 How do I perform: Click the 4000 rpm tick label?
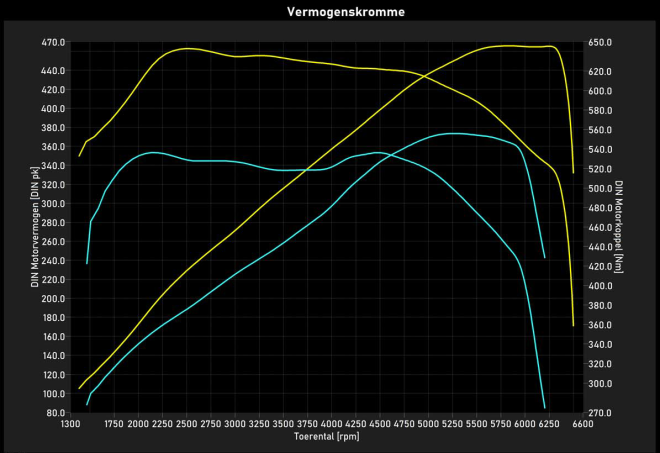[x=332, y=425]
